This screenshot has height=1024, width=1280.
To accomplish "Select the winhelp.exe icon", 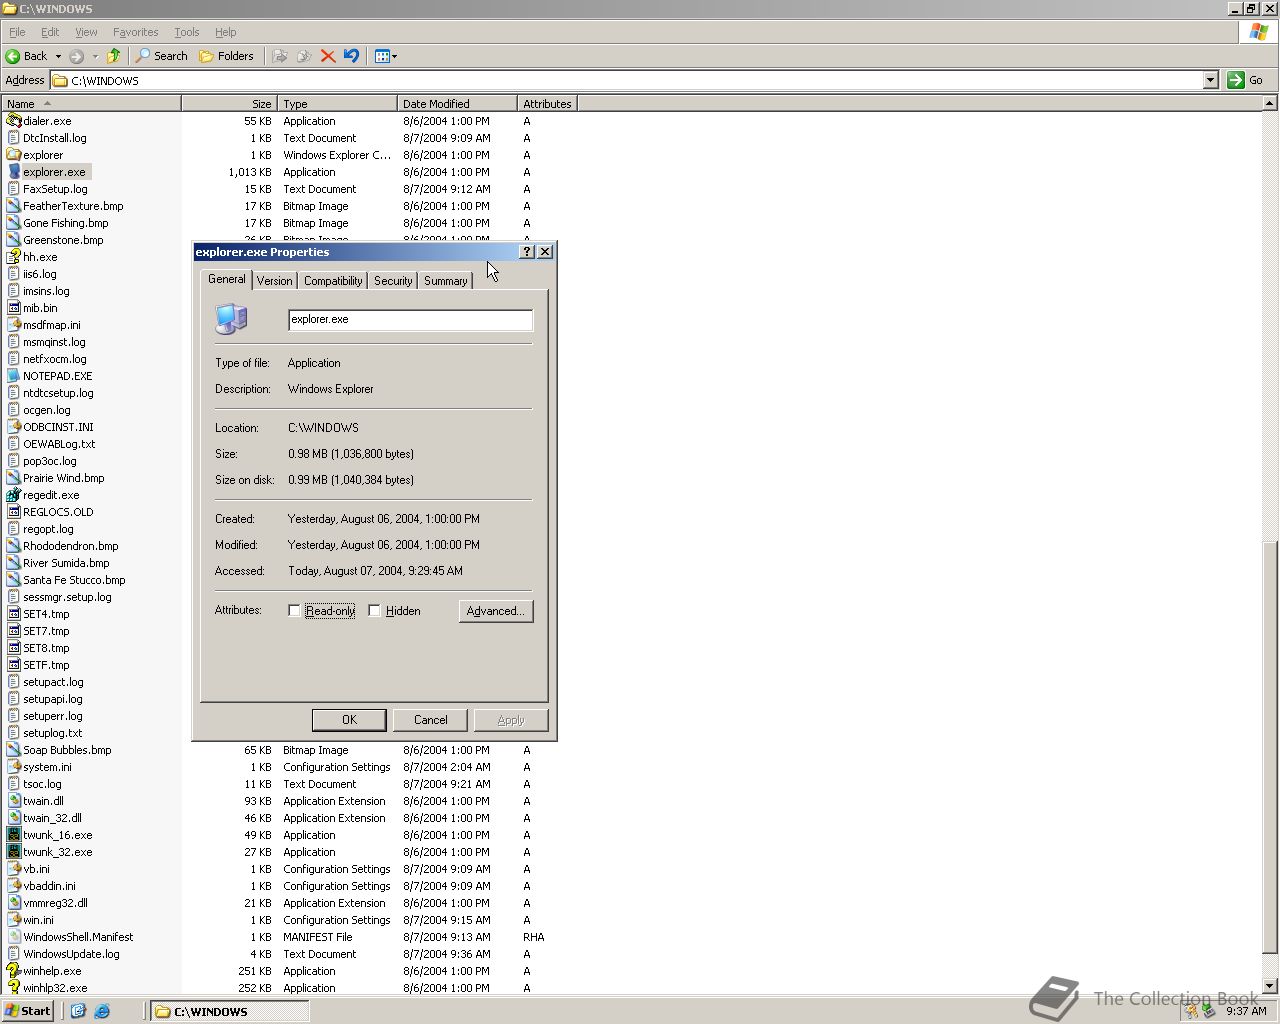I will pyautogui.click(x=14, y=971).
